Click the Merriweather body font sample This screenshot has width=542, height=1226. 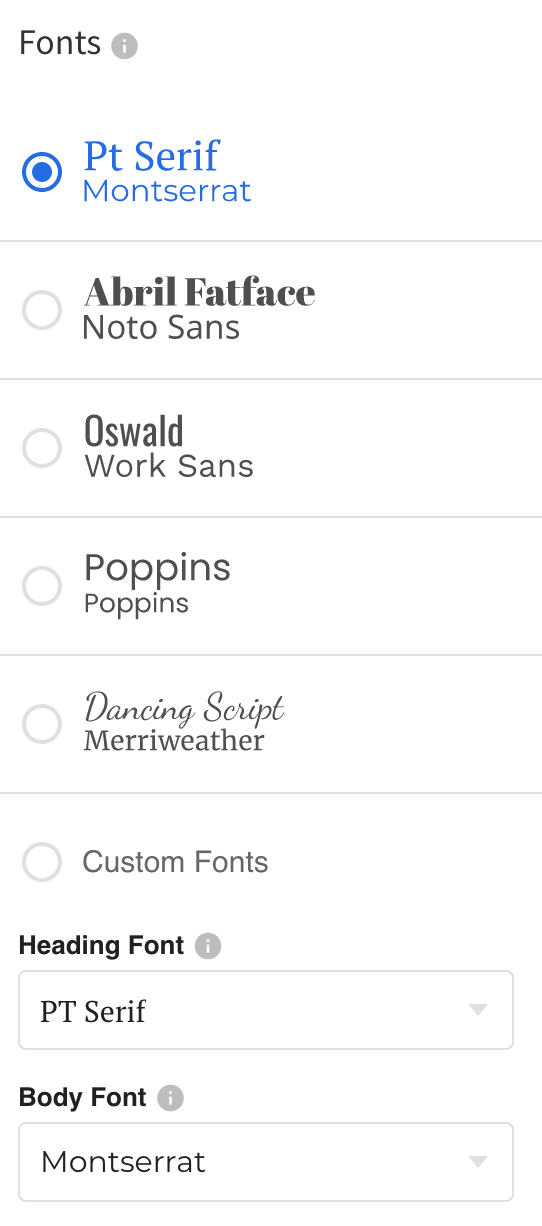click(174, 741)
